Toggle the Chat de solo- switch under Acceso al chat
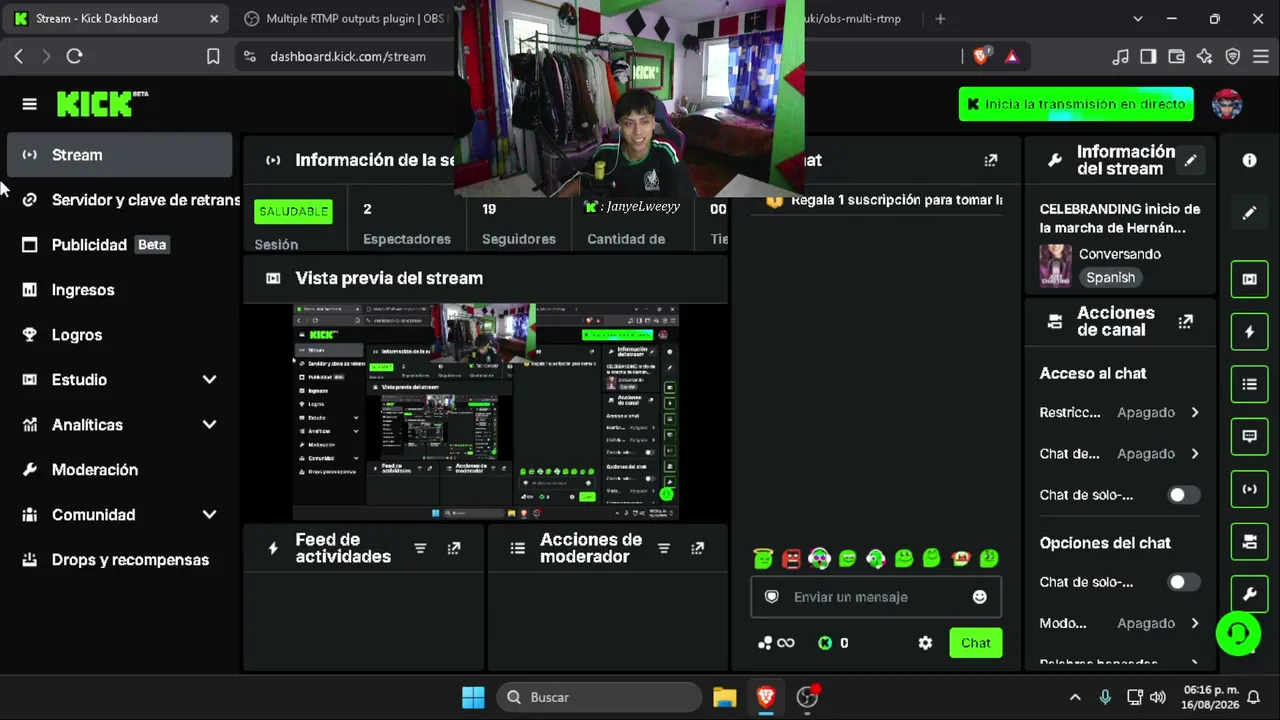Screen dimensions: 1280x720 point(1183,495)
